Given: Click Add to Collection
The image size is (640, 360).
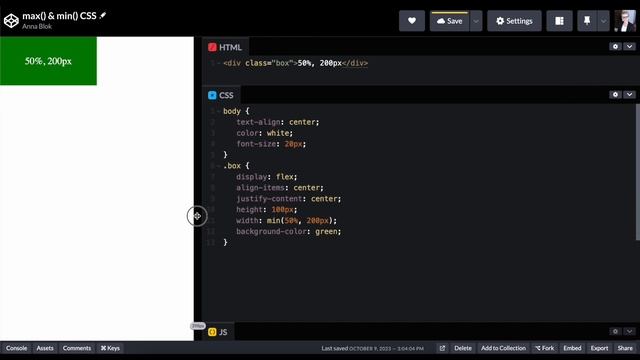Looking at the screenshot, I should tap(503, 348).
